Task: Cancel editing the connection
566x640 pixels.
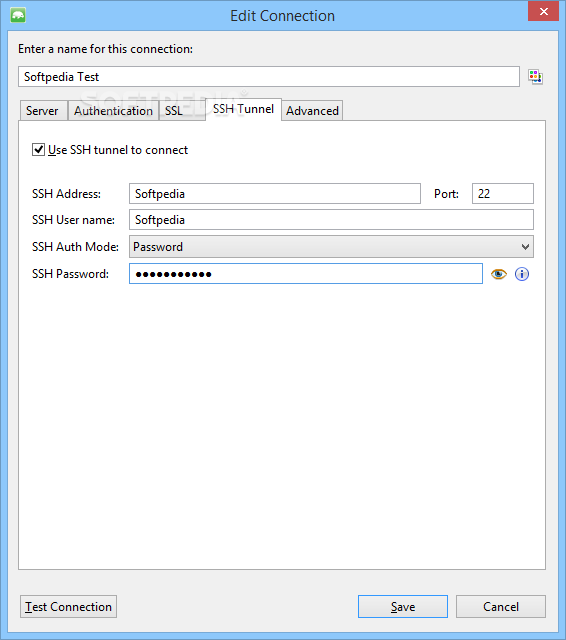Action: (x=501, y=607)
